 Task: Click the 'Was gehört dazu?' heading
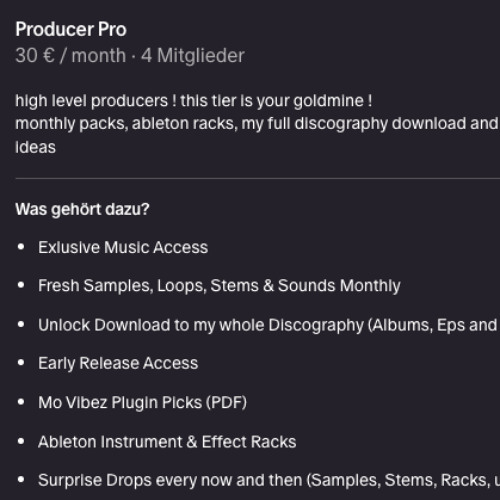tap(82, 210)
